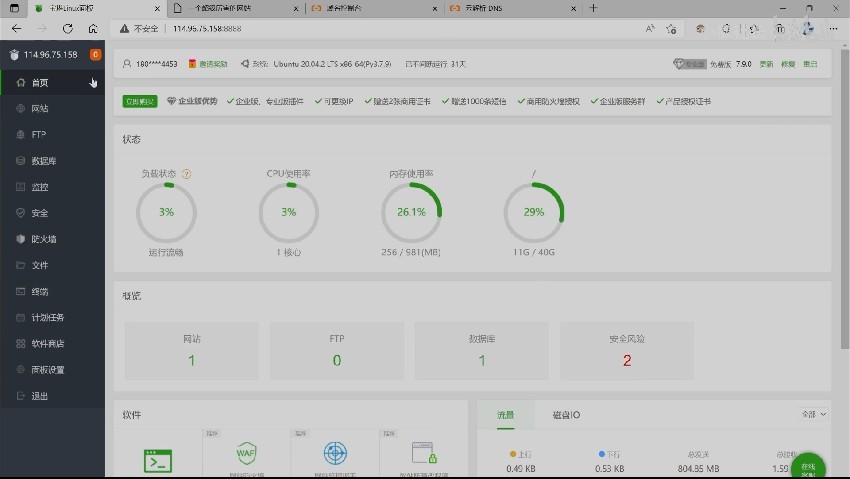Open the 数据库 database sidebar item
This screenshot has height=479, width=850.
[53, 161]
